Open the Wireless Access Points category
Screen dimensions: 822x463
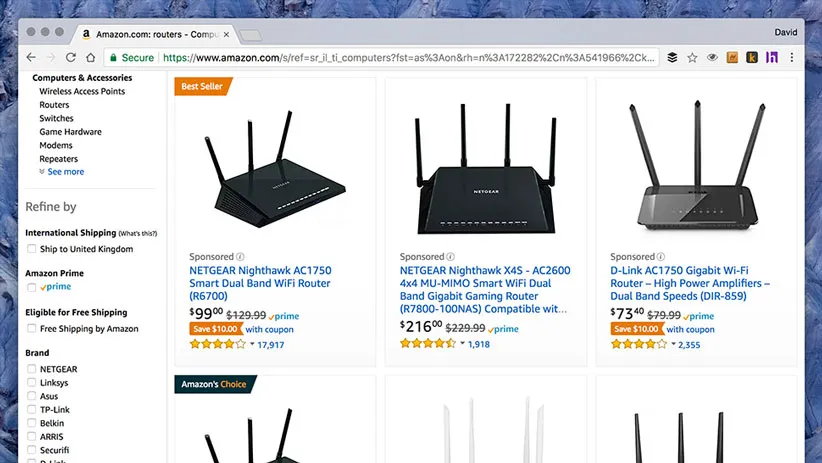(x=82, y=91)
